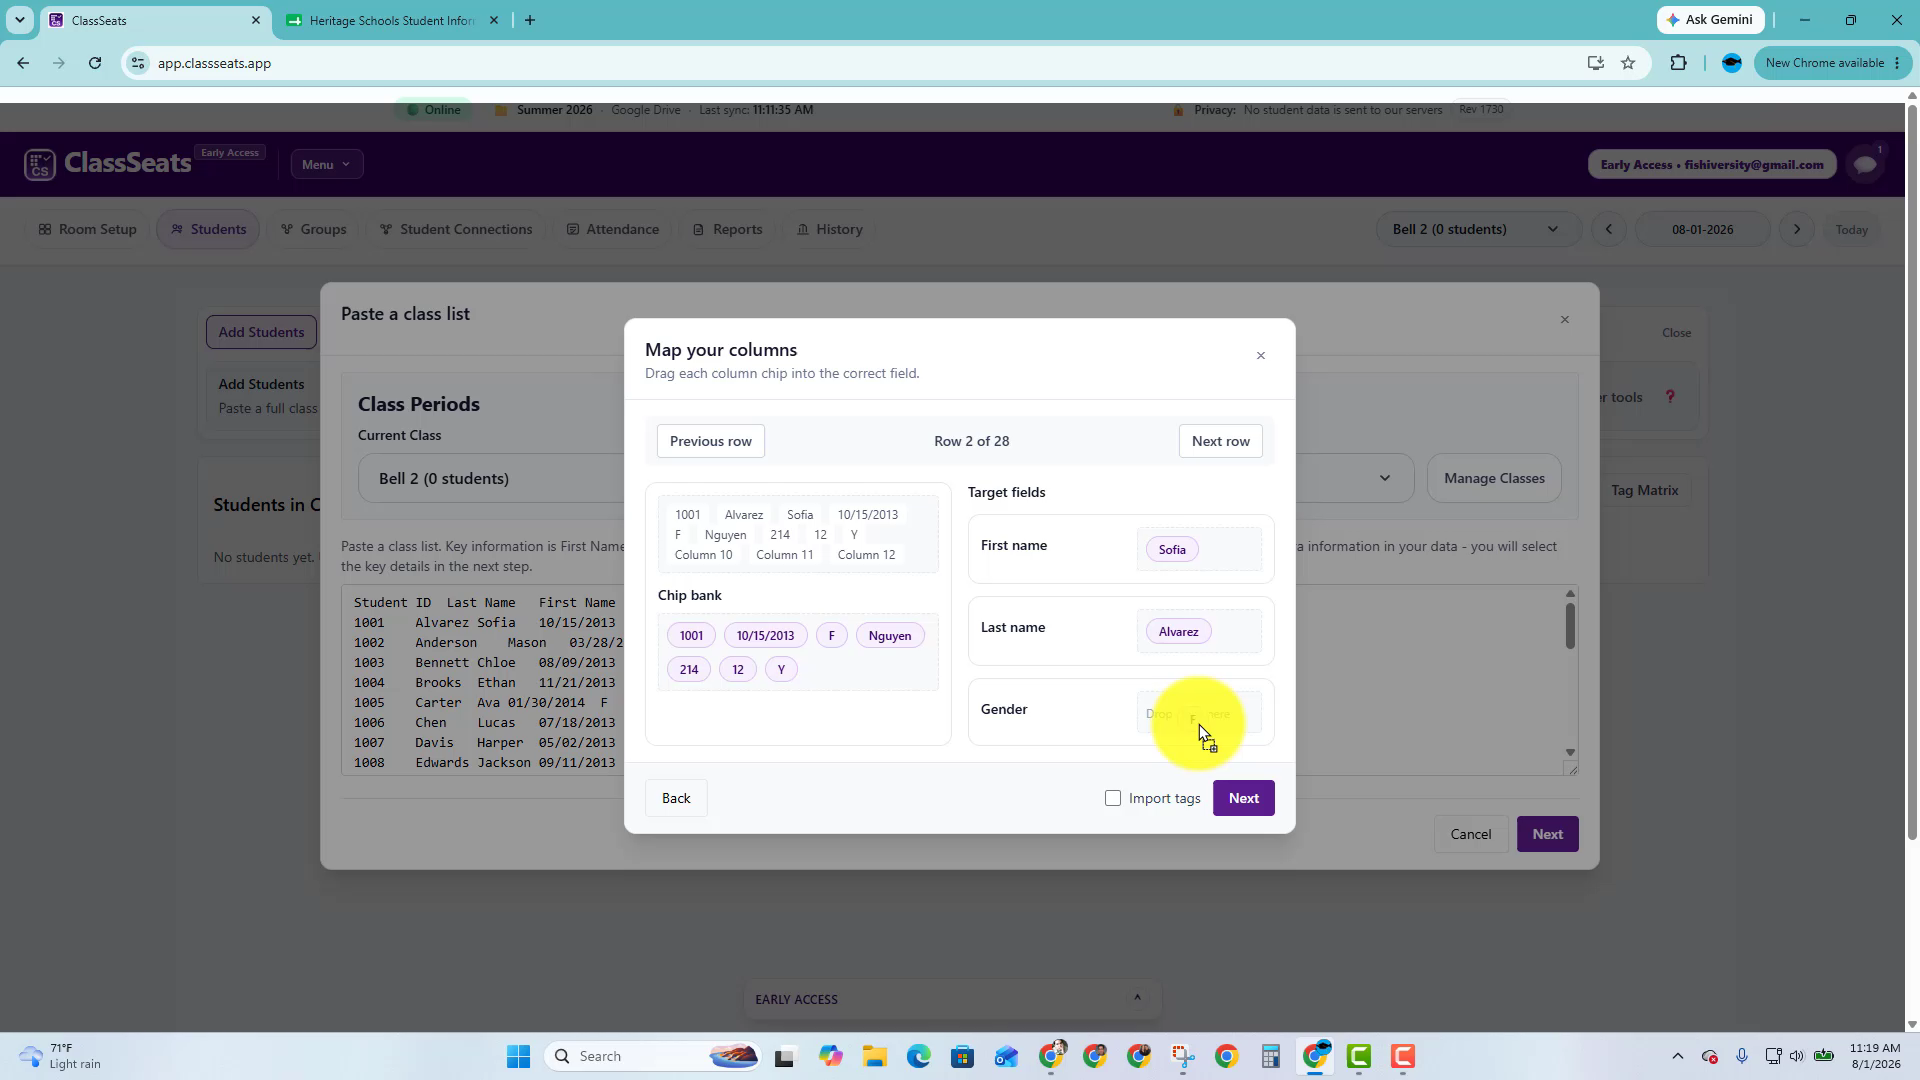Open the Windows Start menu
The height and width of the screenshot is (1080, 1920).
[x=518, y=1056]
